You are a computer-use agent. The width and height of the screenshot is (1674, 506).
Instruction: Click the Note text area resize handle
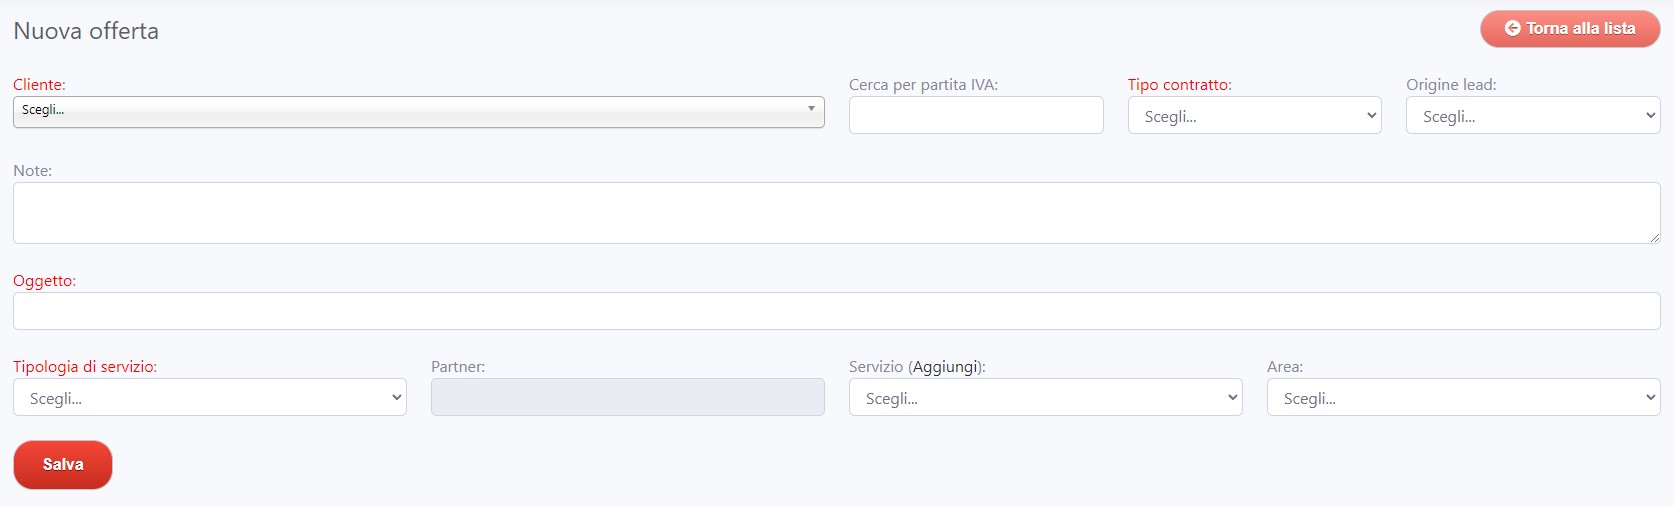point(1654,237)
